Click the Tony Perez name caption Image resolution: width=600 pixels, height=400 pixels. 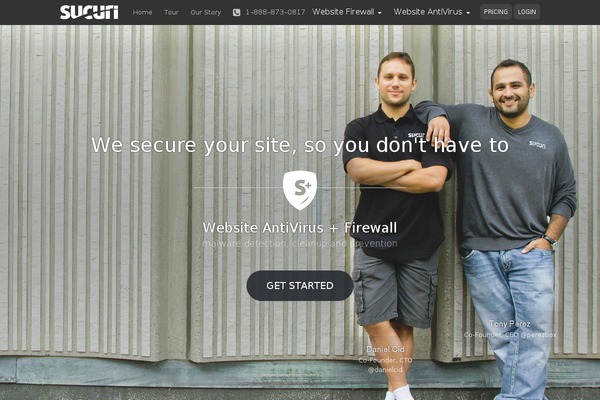click(x=510, y=324)
